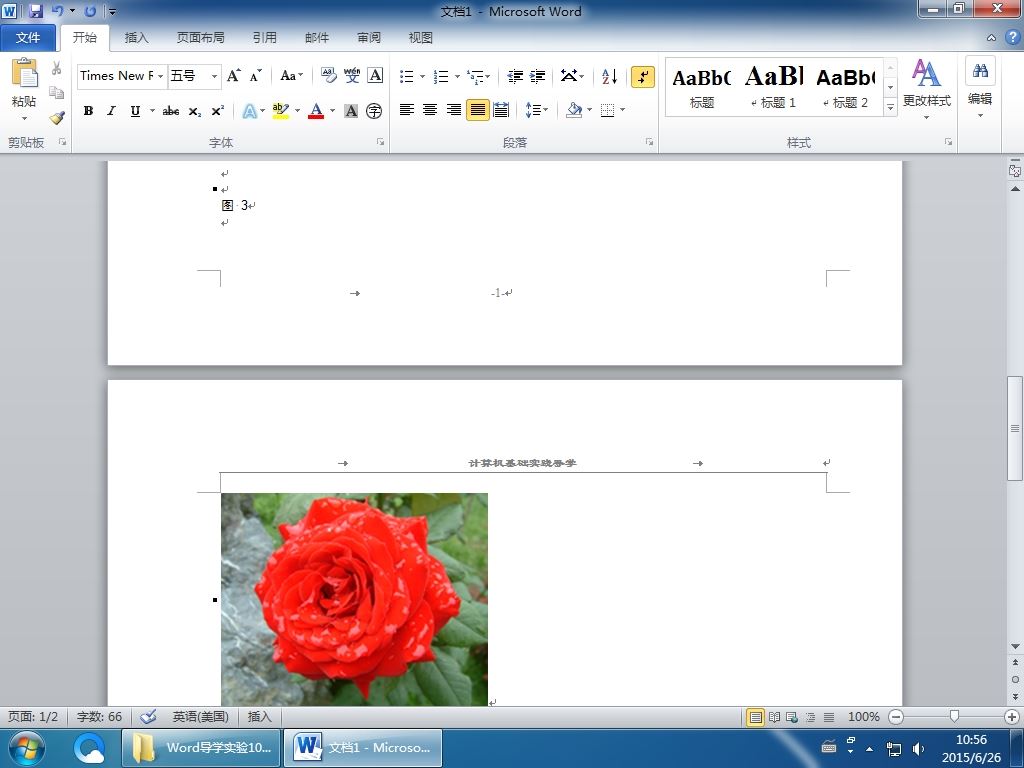Click 编辑 Editing button
Viewport: 1024px width, 768px height.
[x=980, y=89]
